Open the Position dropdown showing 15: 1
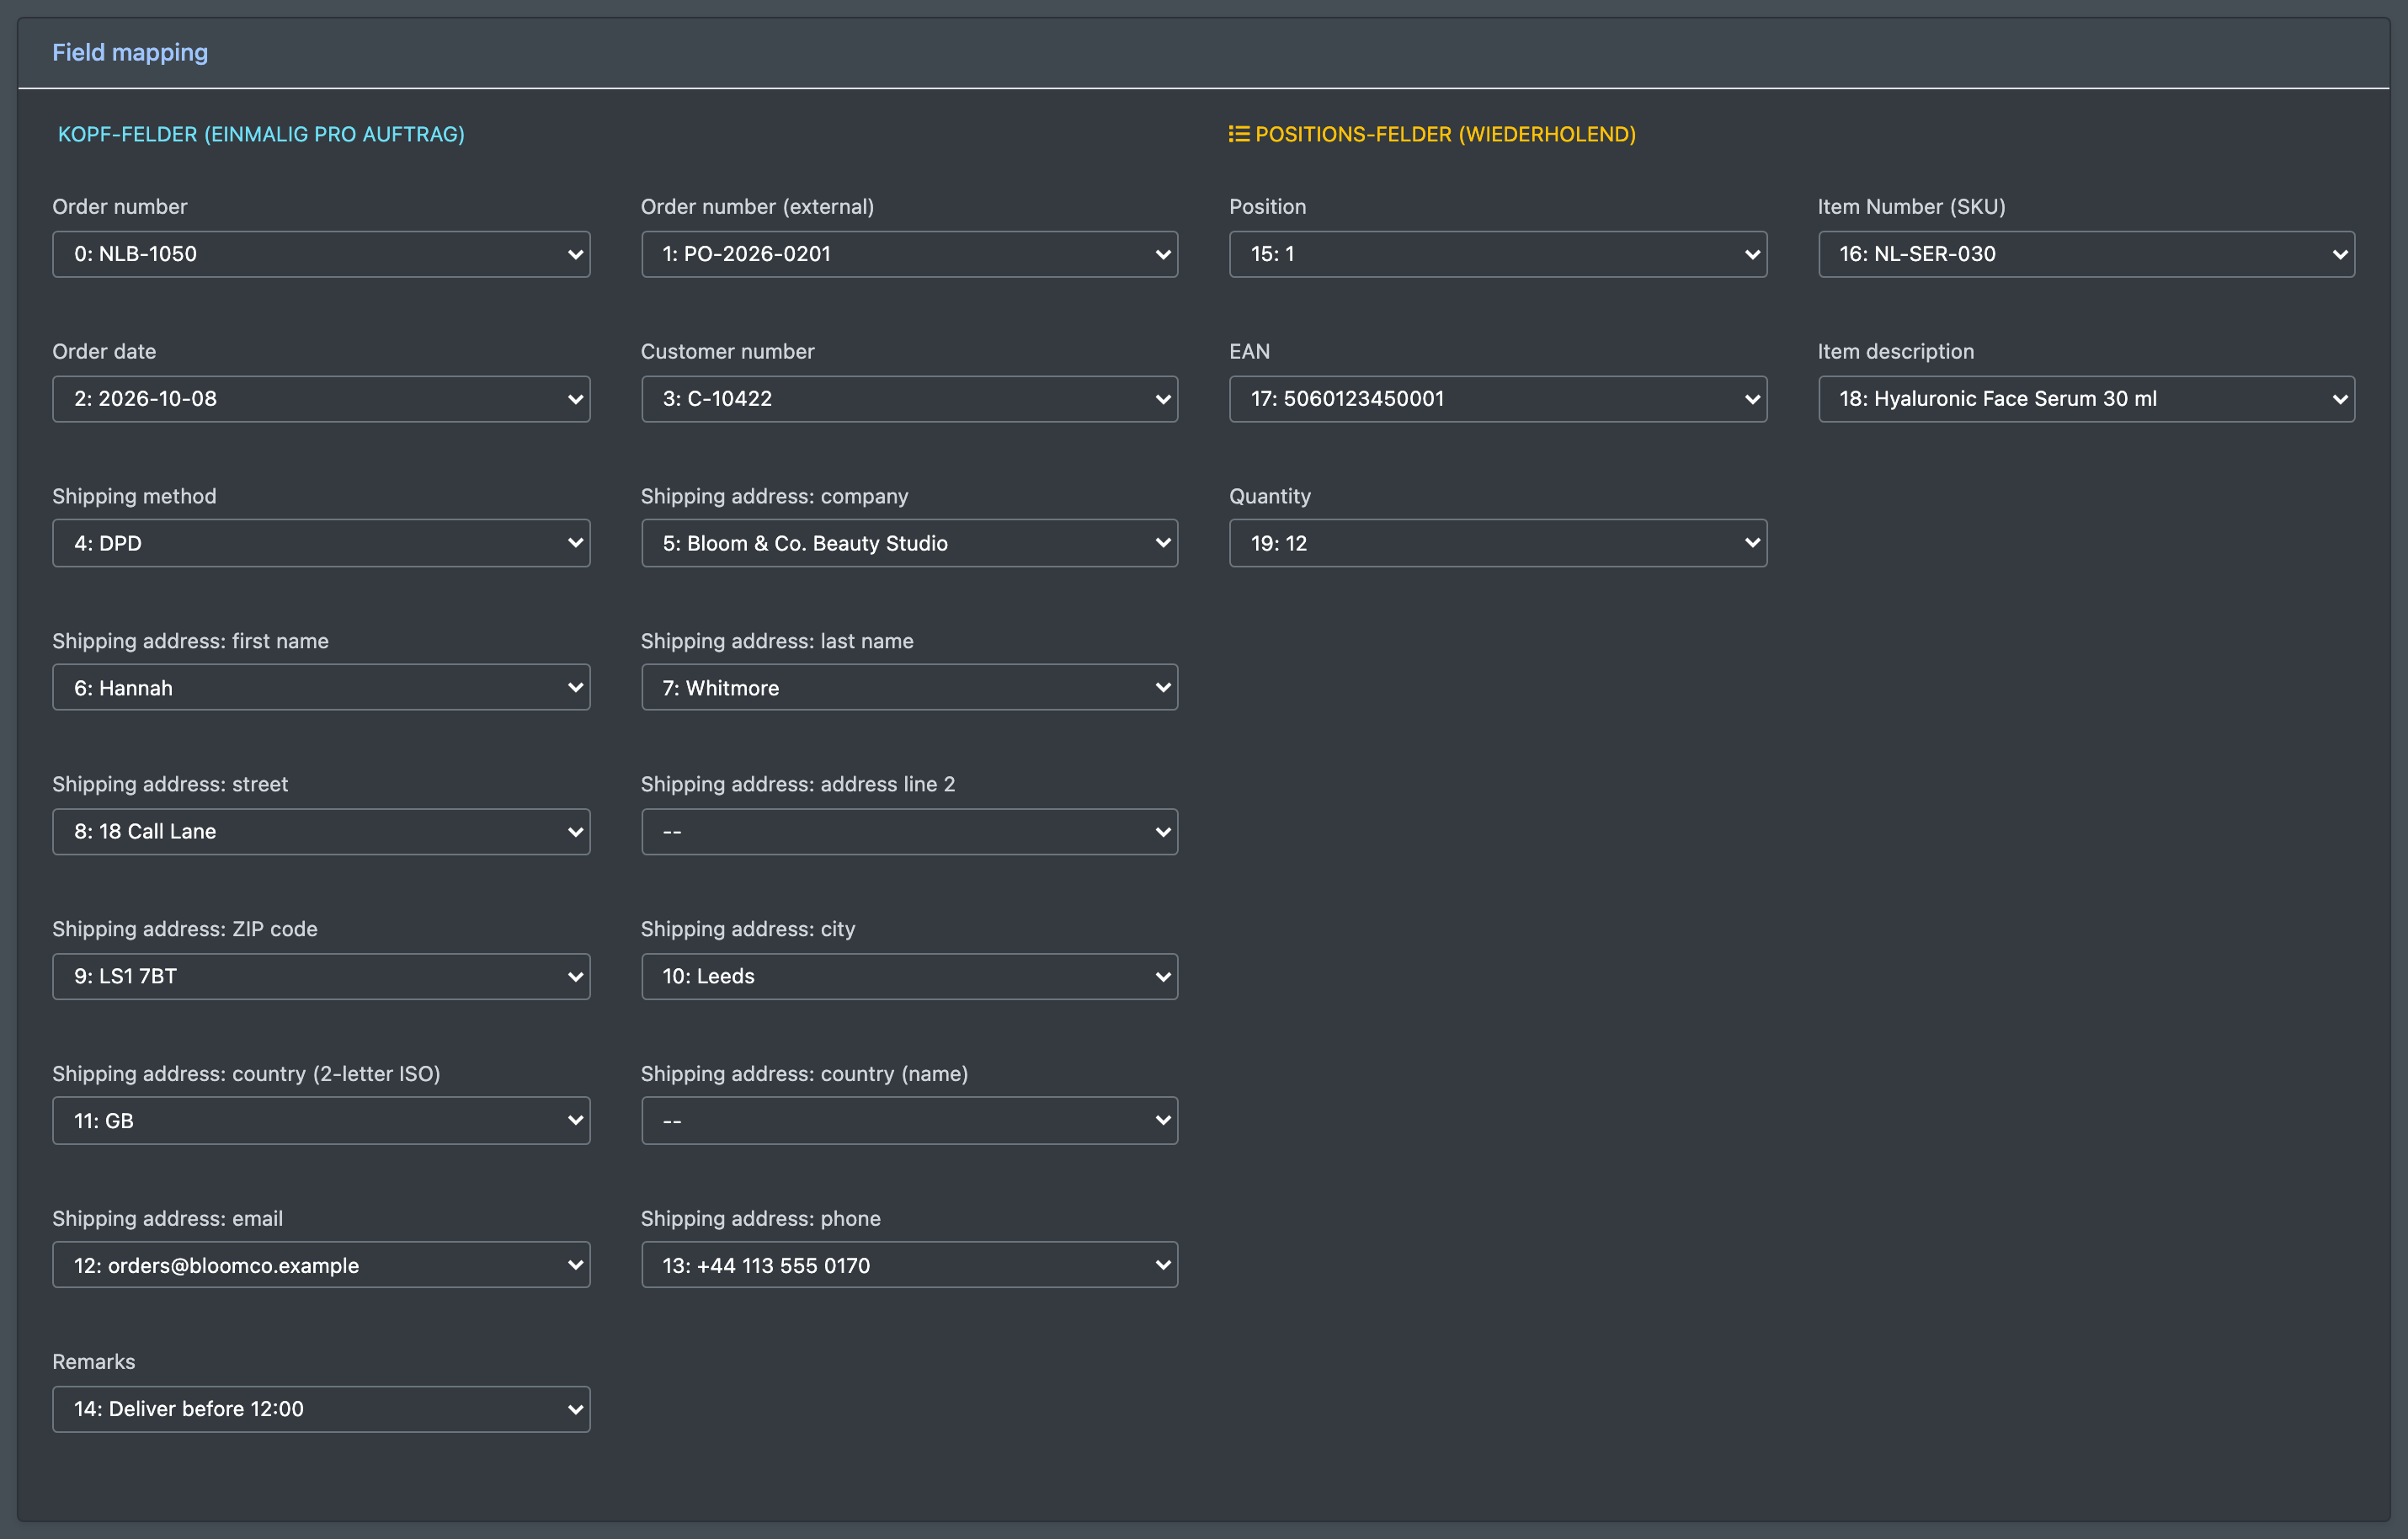 [x=1498, y=254]
